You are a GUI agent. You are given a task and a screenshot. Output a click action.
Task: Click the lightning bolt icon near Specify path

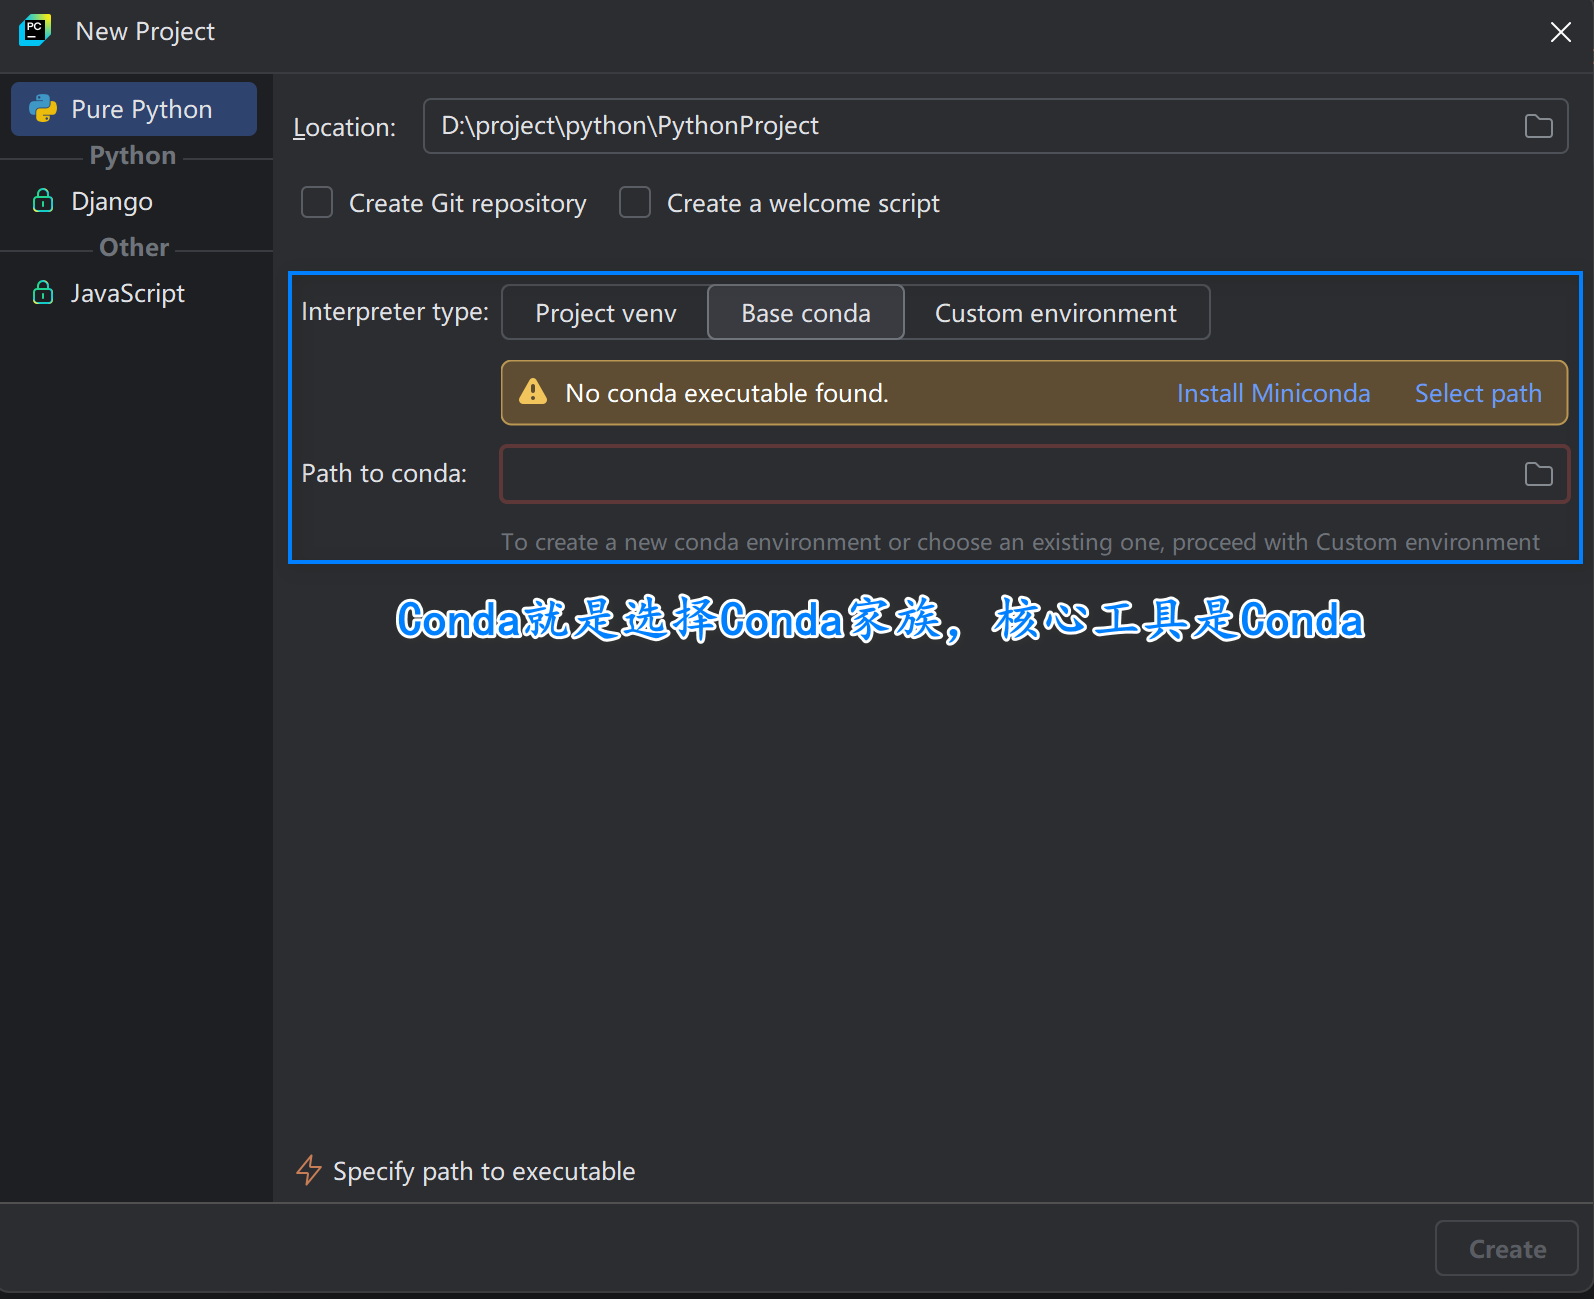pyautogui.click(x=309, y=1170)
